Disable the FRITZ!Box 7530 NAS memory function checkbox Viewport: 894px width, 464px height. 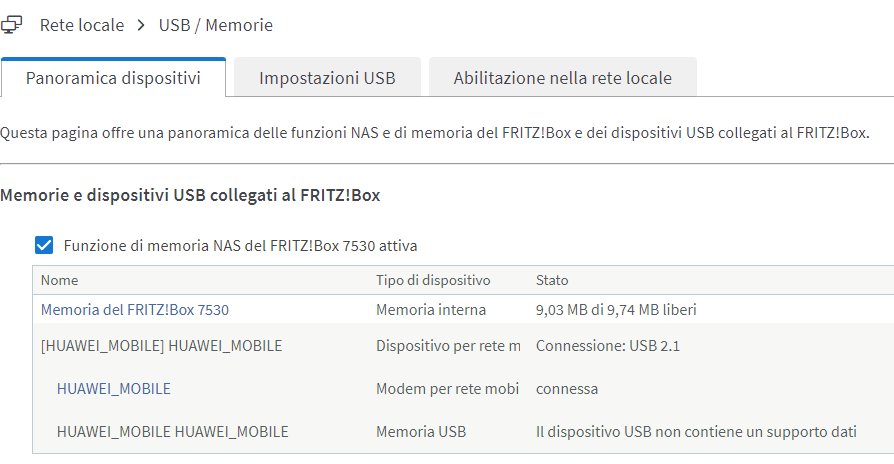pos(44,245)
